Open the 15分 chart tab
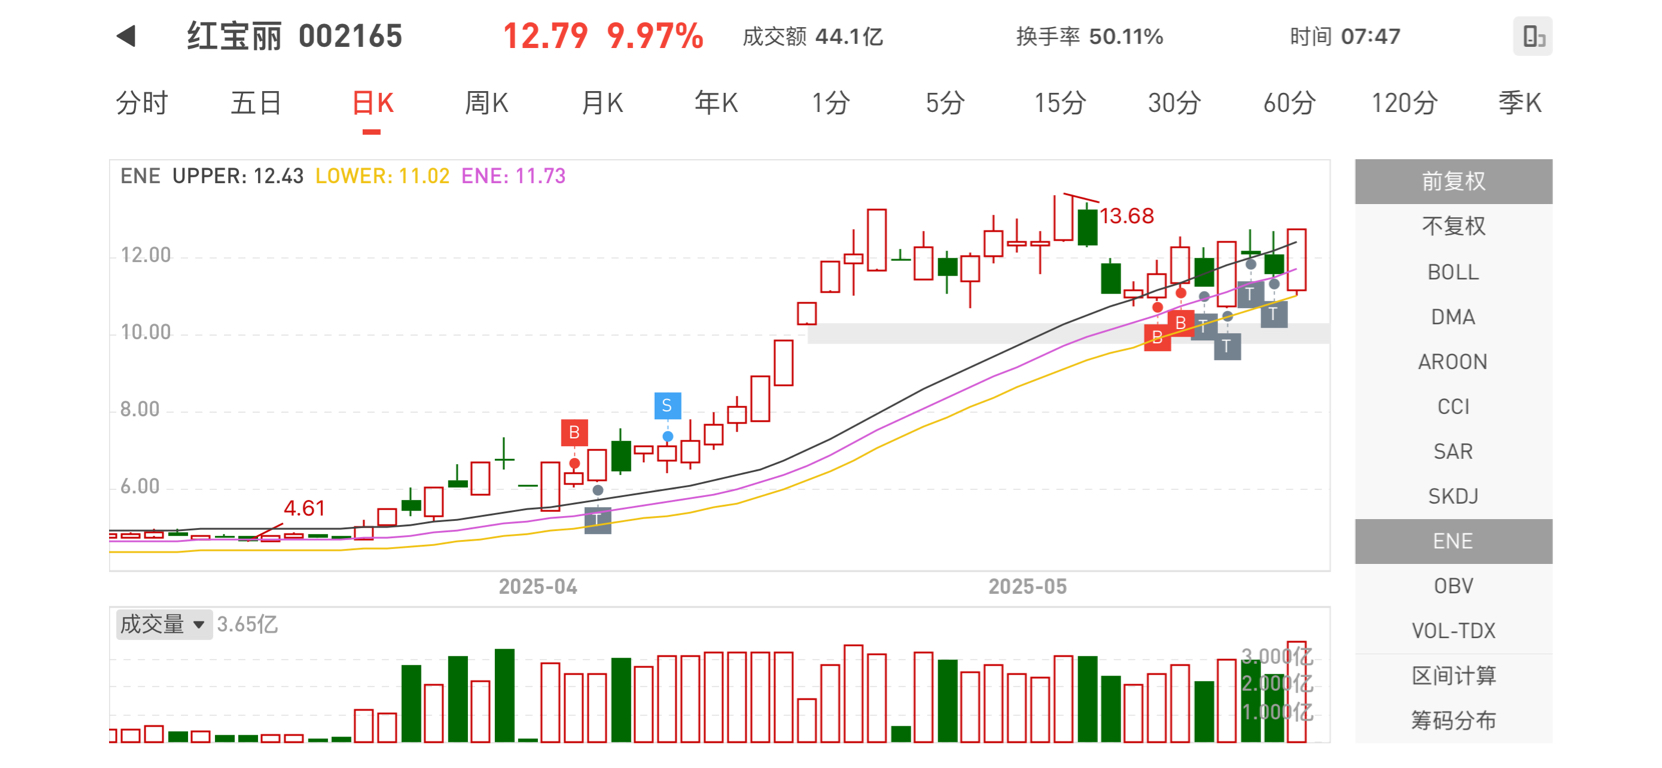The image size is (1662, 768). 1059,103
